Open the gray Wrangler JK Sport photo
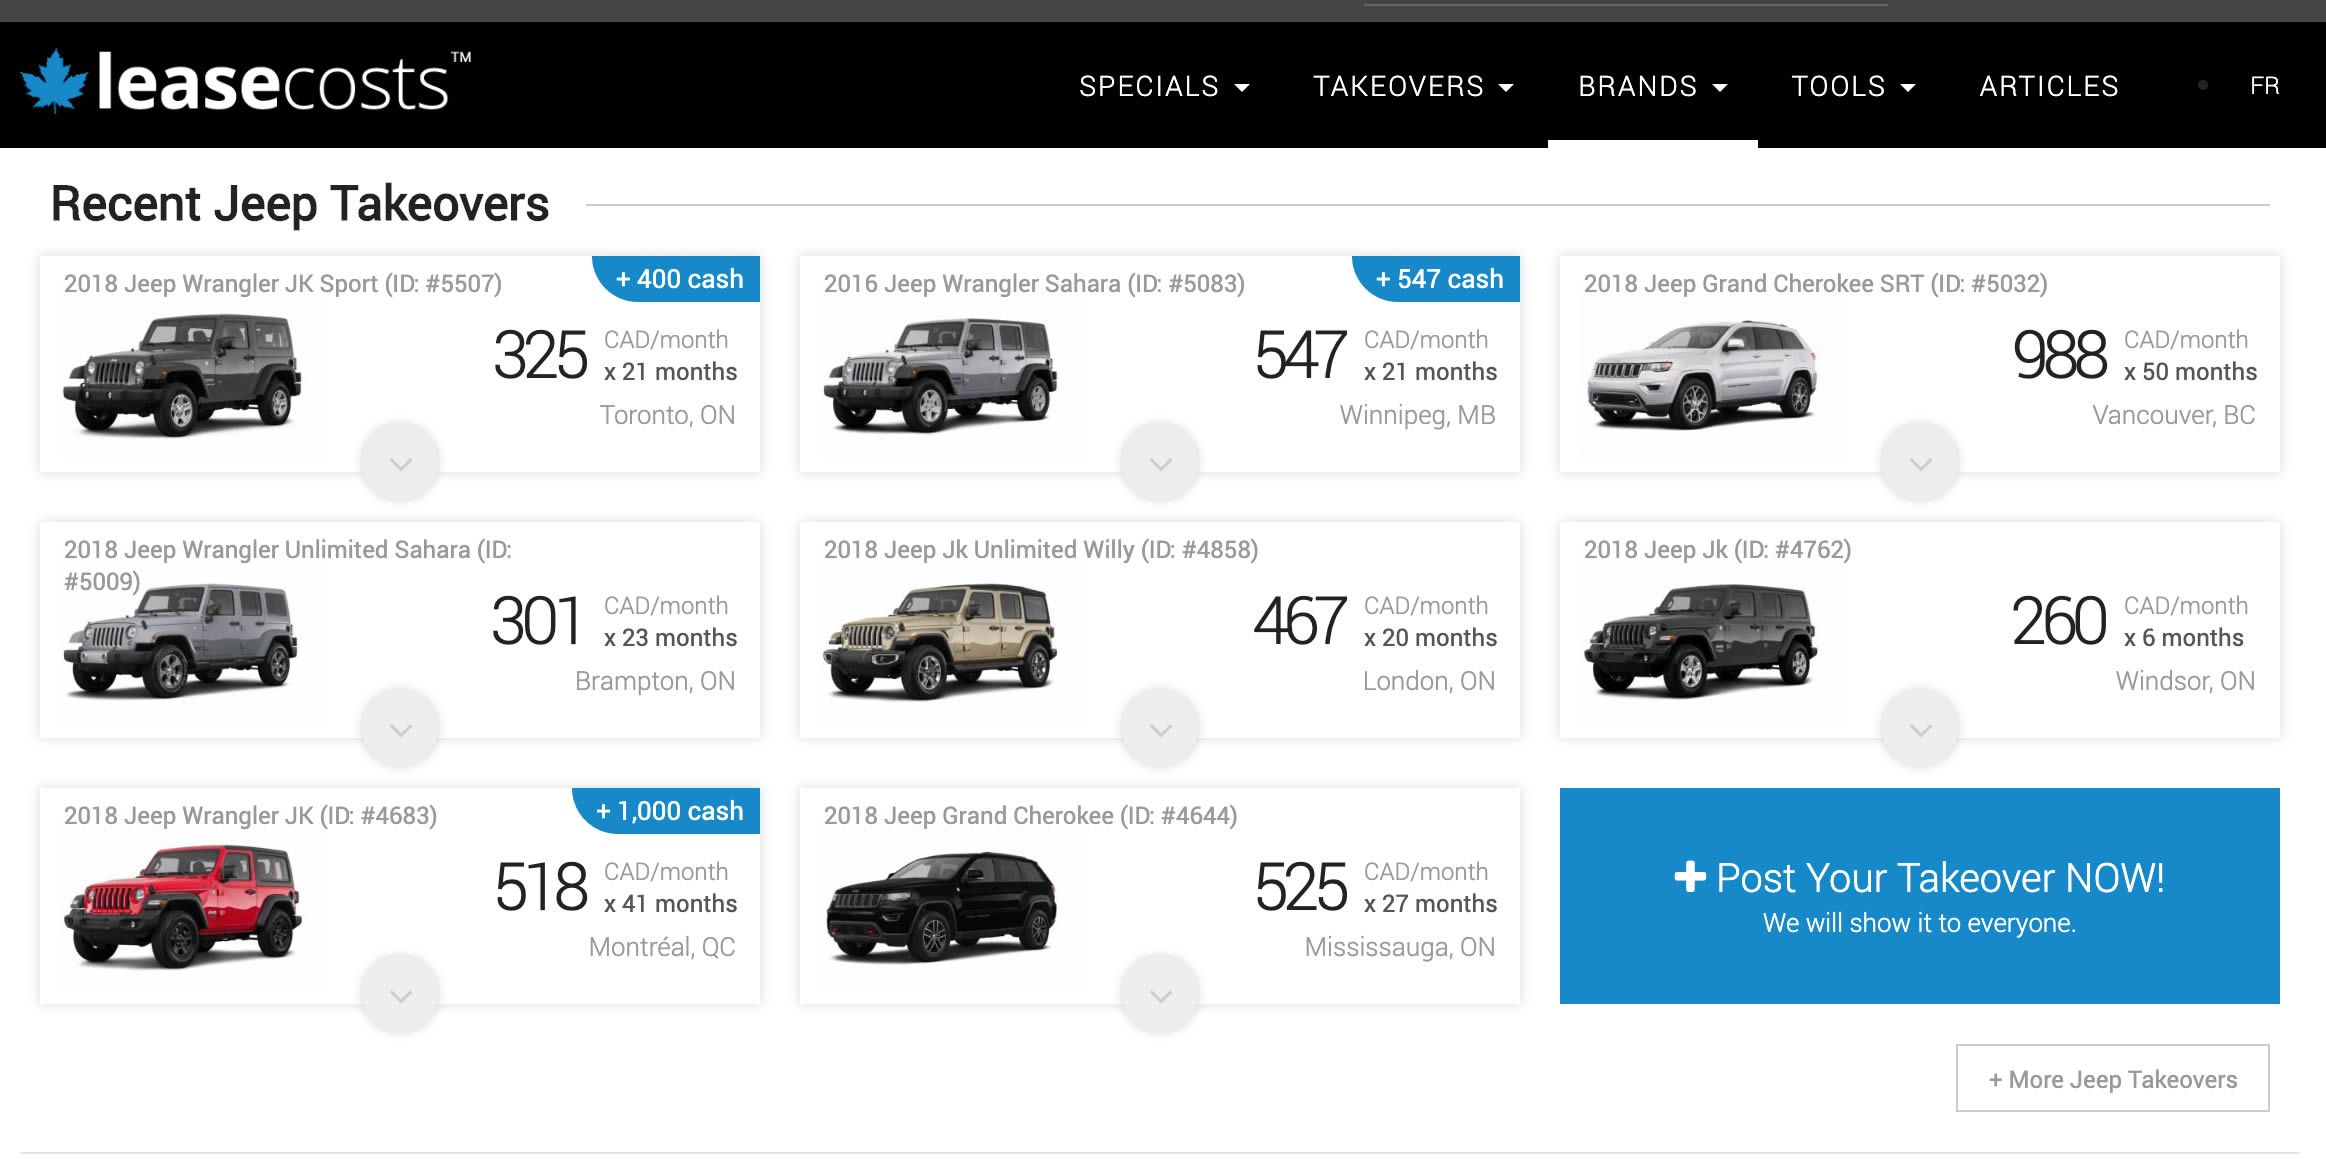 [183, 375]
